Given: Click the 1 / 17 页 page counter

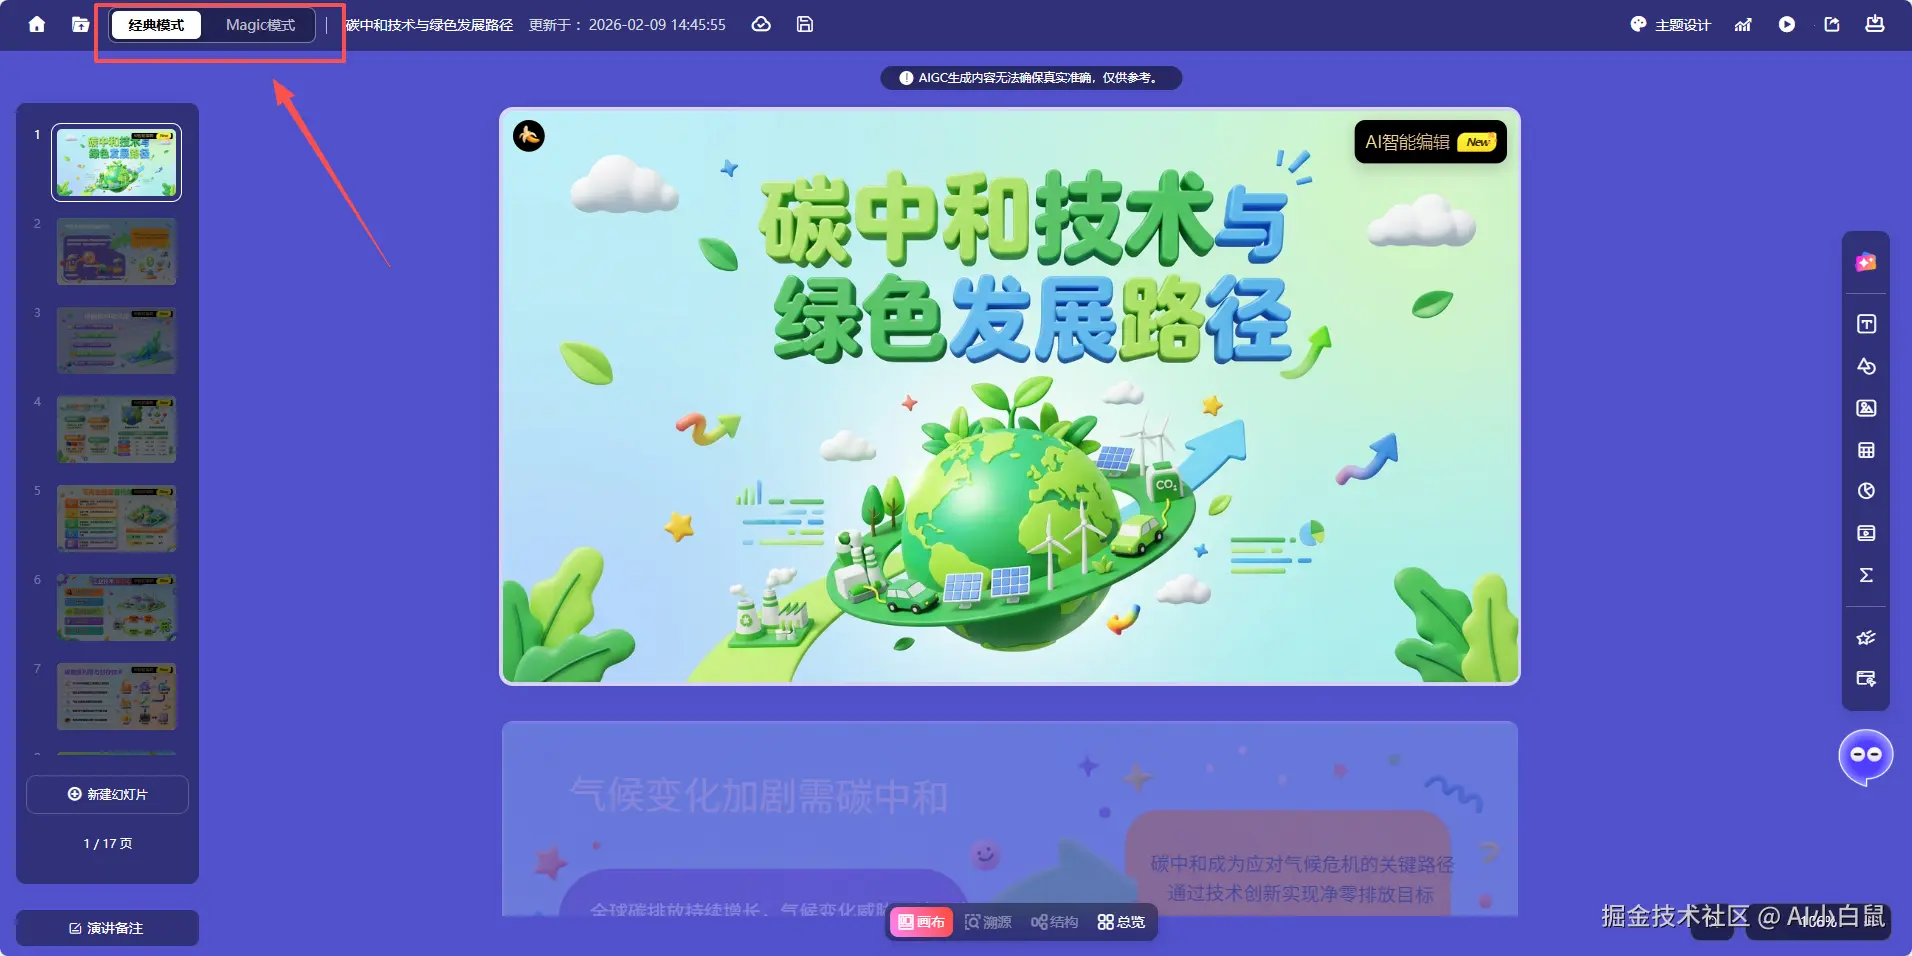Looking at the screenshot, I should [107, 843].
